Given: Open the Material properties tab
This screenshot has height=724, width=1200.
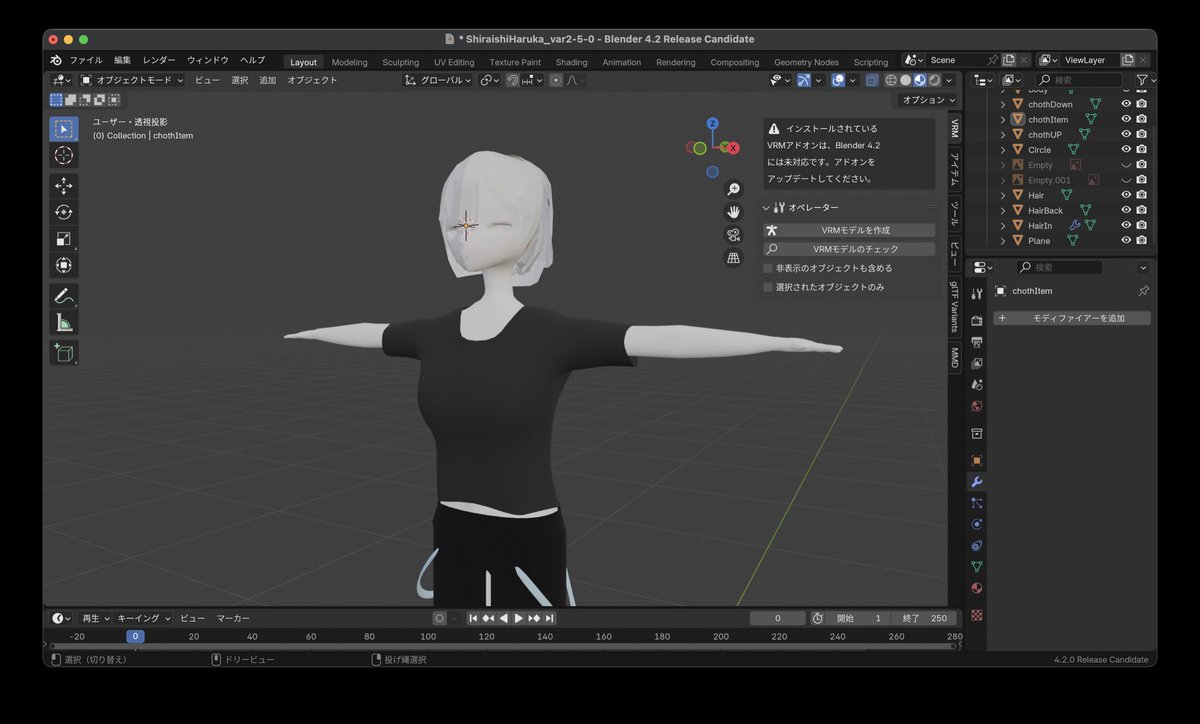Looking at the screenshot, I should [977, 589].
